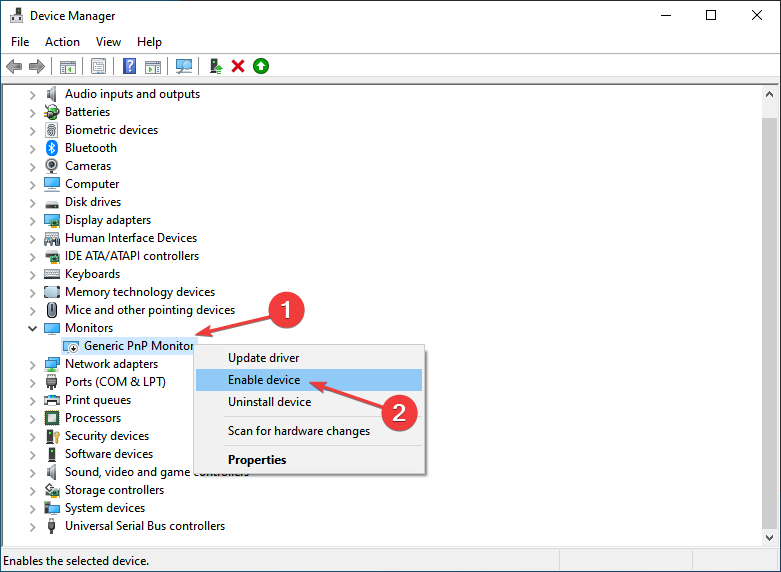
Task: Expand the Storage controllers chevron
Action: point(32,491)
